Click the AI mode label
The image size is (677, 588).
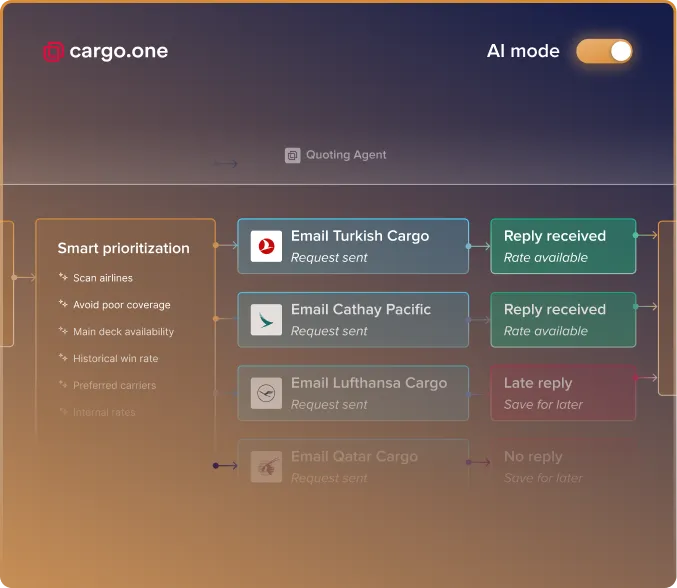(x=523, y=51)
